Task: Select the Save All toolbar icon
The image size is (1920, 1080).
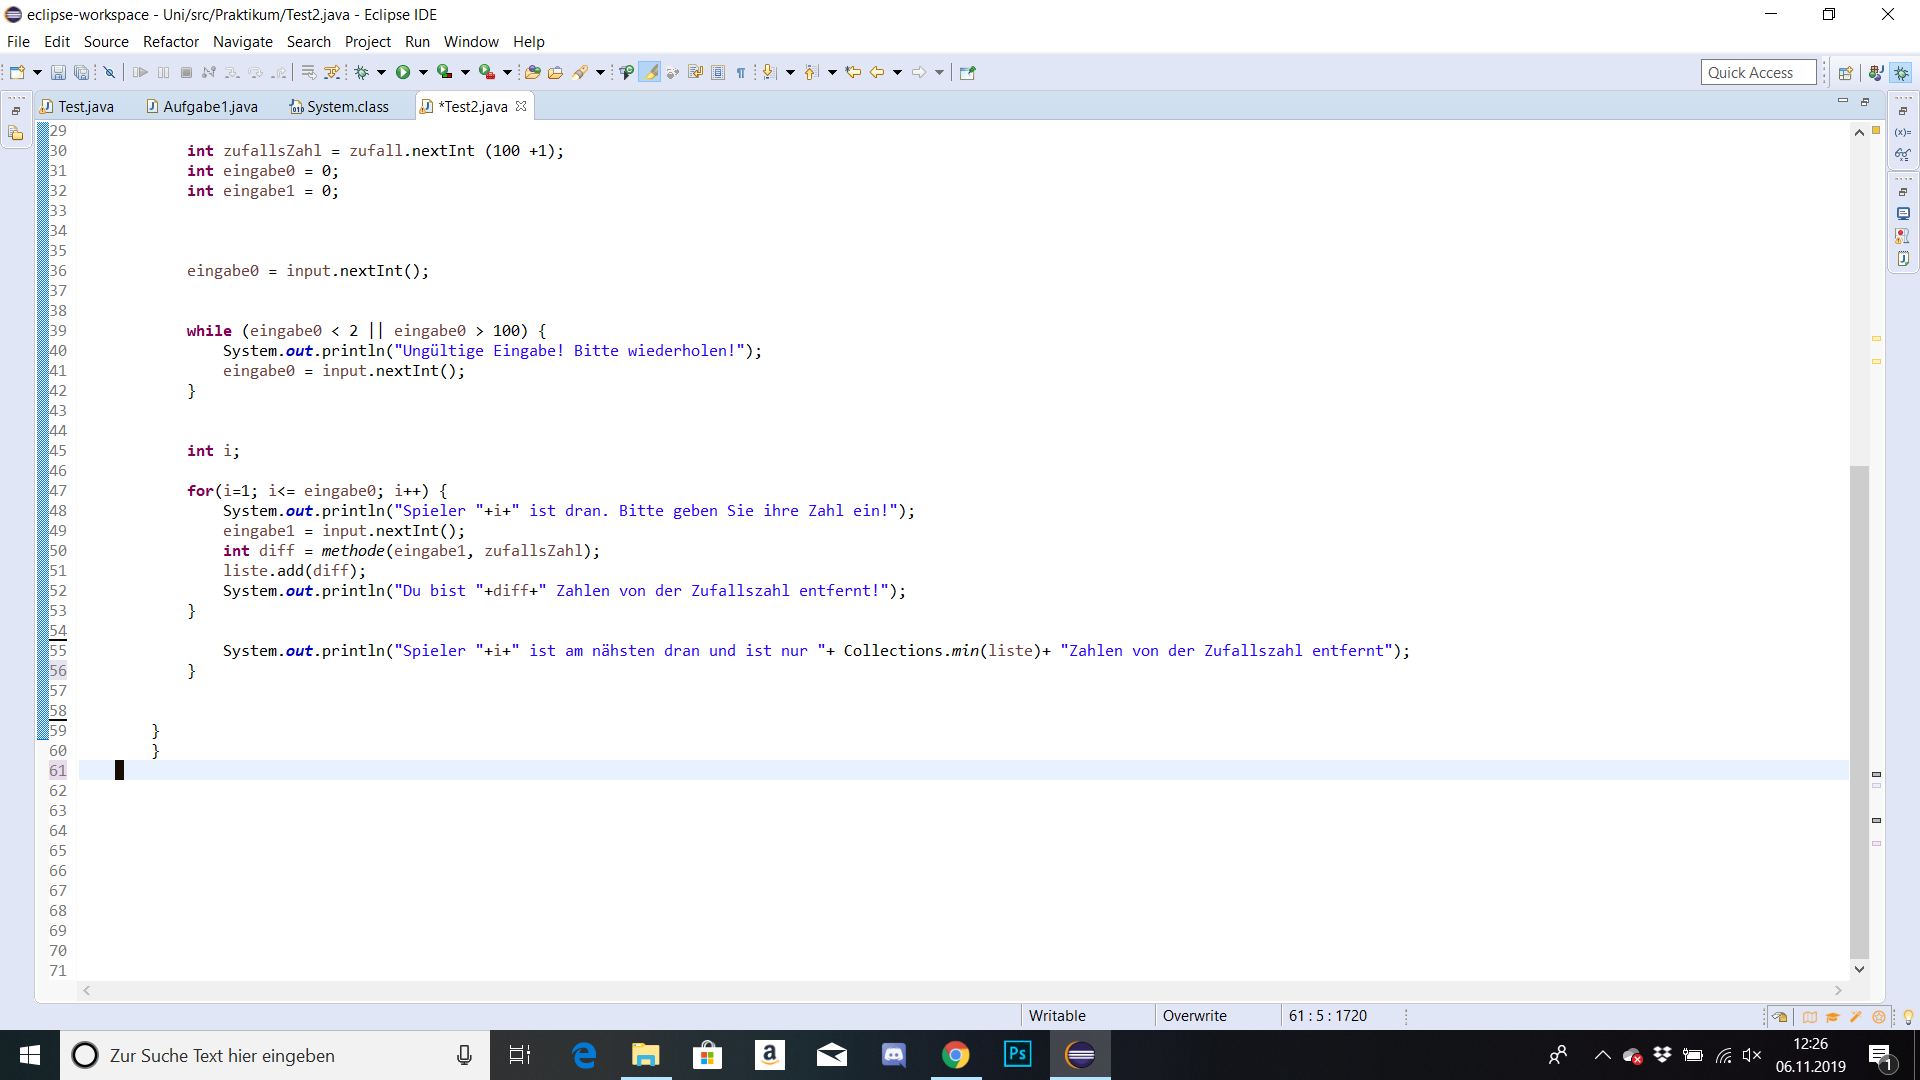Action: click(x=81, y=72)
